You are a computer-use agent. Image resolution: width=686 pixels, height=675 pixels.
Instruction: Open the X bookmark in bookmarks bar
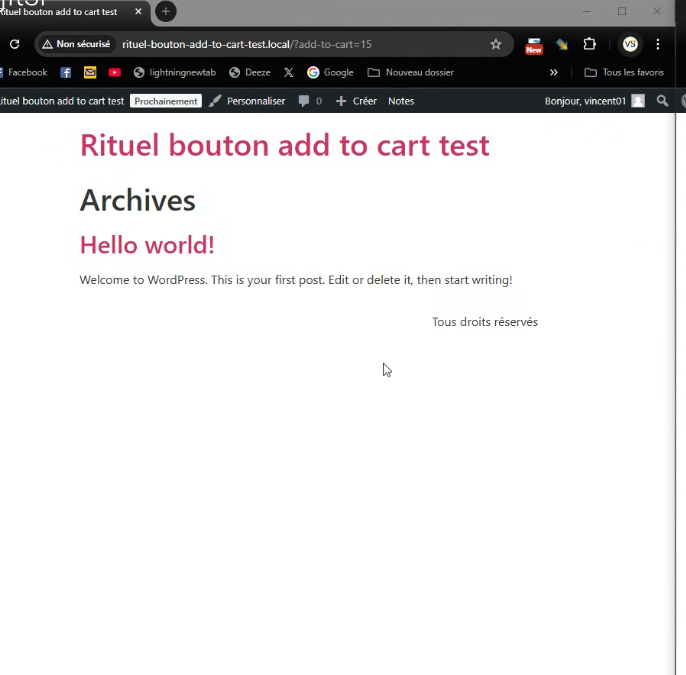[x=288, y=73]
